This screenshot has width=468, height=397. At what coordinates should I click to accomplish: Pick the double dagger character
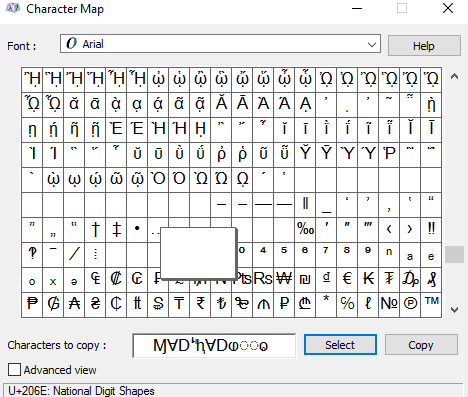[x=116, y=229]
